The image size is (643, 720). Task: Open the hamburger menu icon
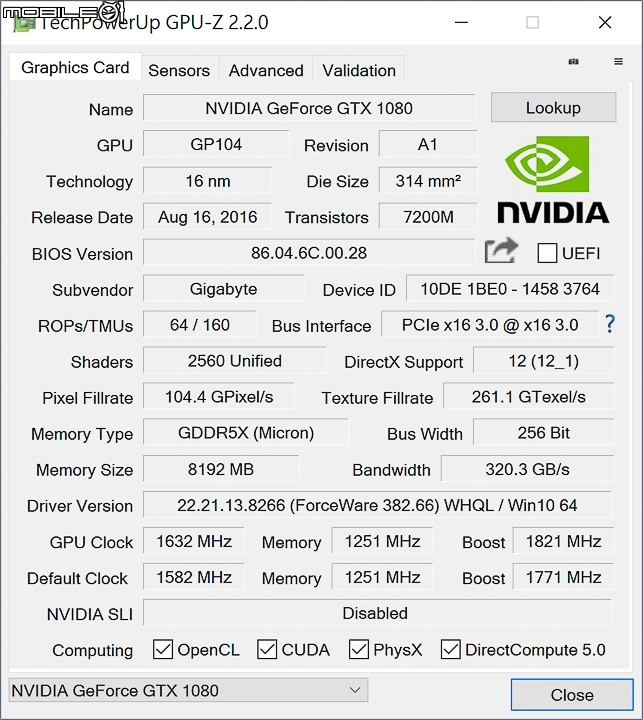[618, 62]
